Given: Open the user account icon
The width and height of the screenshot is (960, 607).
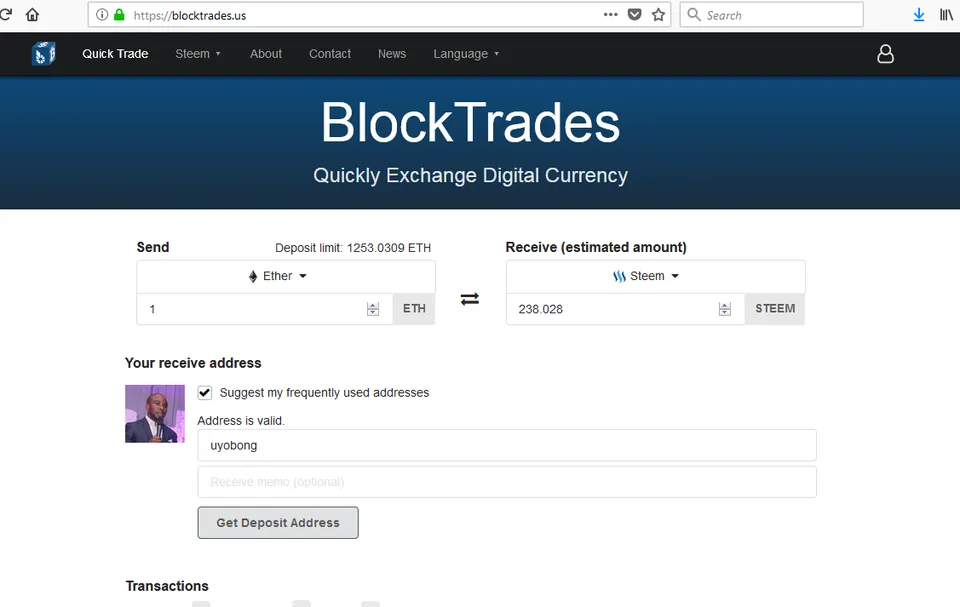Looking at the screenshot, I should tap(885, 54).
